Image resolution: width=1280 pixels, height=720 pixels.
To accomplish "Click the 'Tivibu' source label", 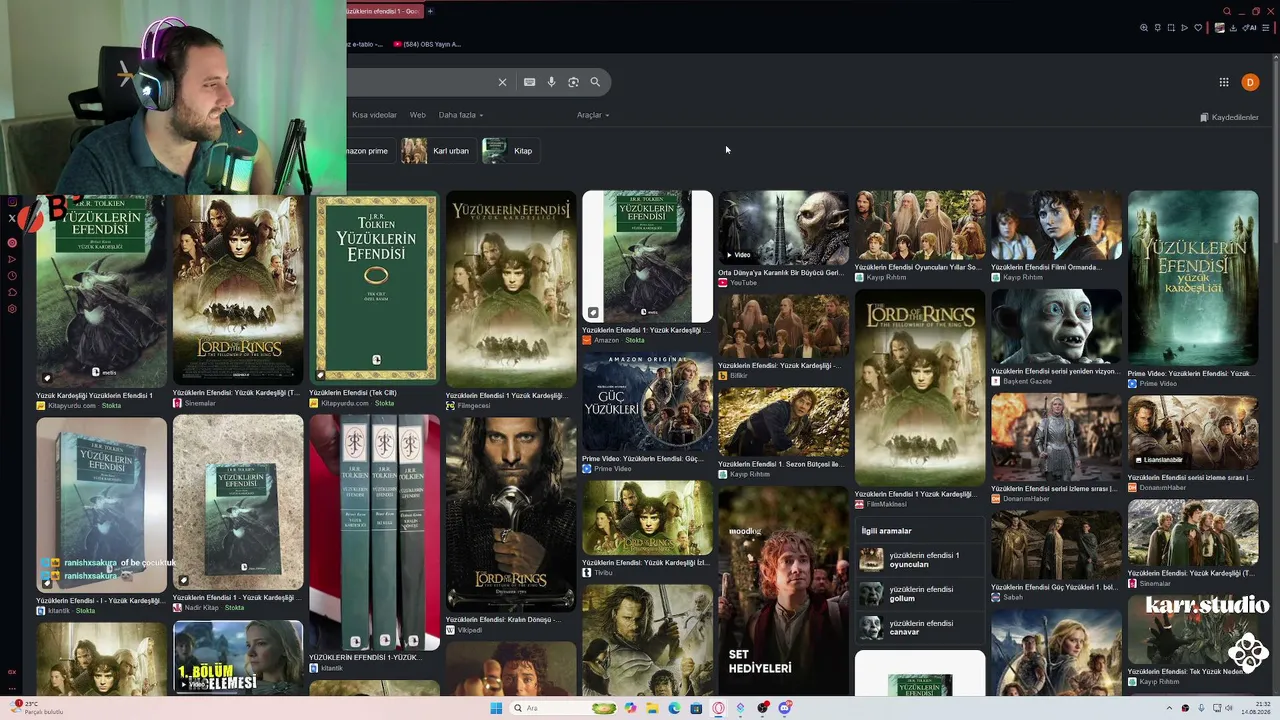I will pos(597,573).
